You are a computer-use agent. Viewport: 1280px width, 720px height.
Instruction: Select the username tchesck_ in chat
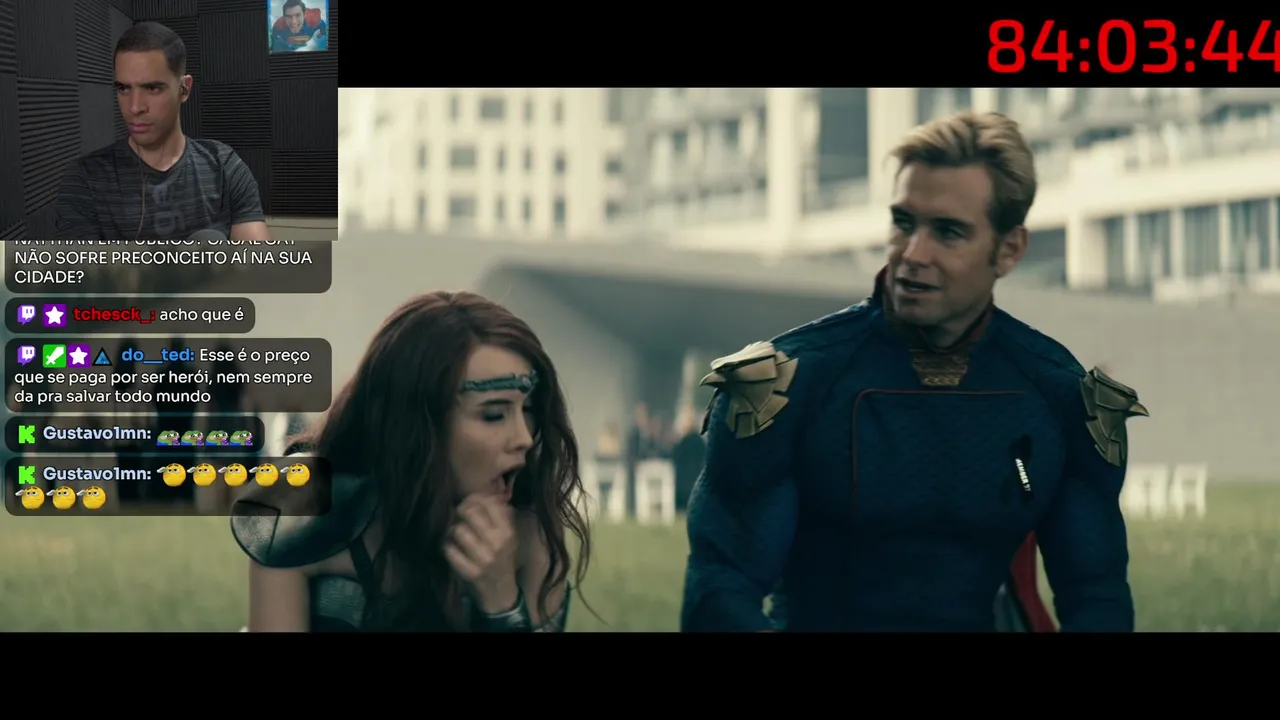[x=114, y=315]
